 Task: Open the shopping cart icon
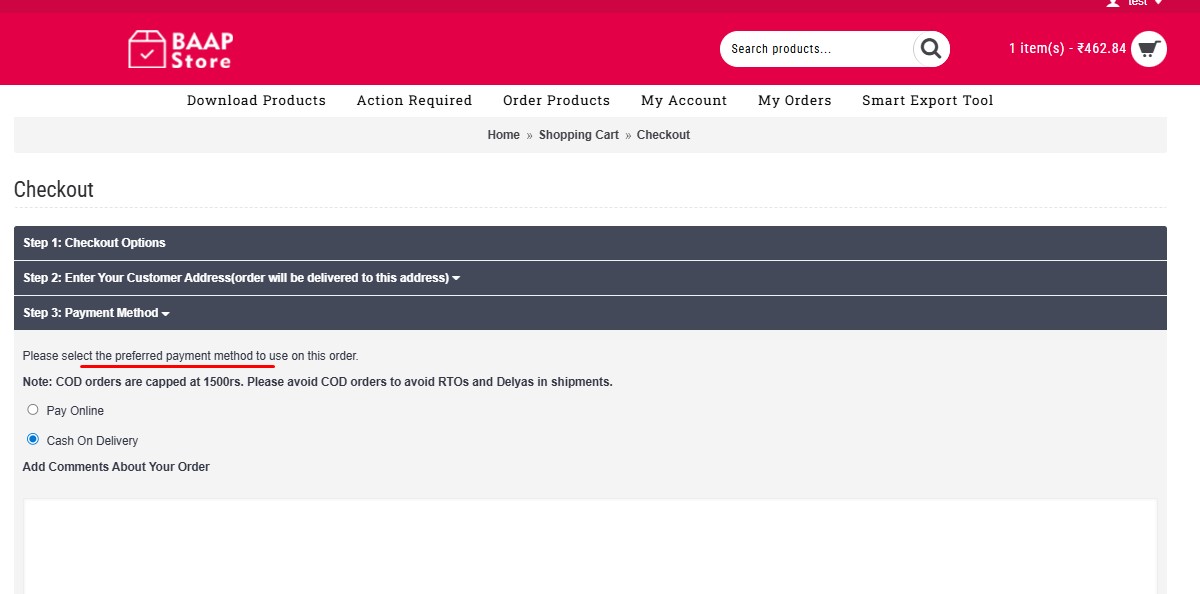click(1148, 48)
